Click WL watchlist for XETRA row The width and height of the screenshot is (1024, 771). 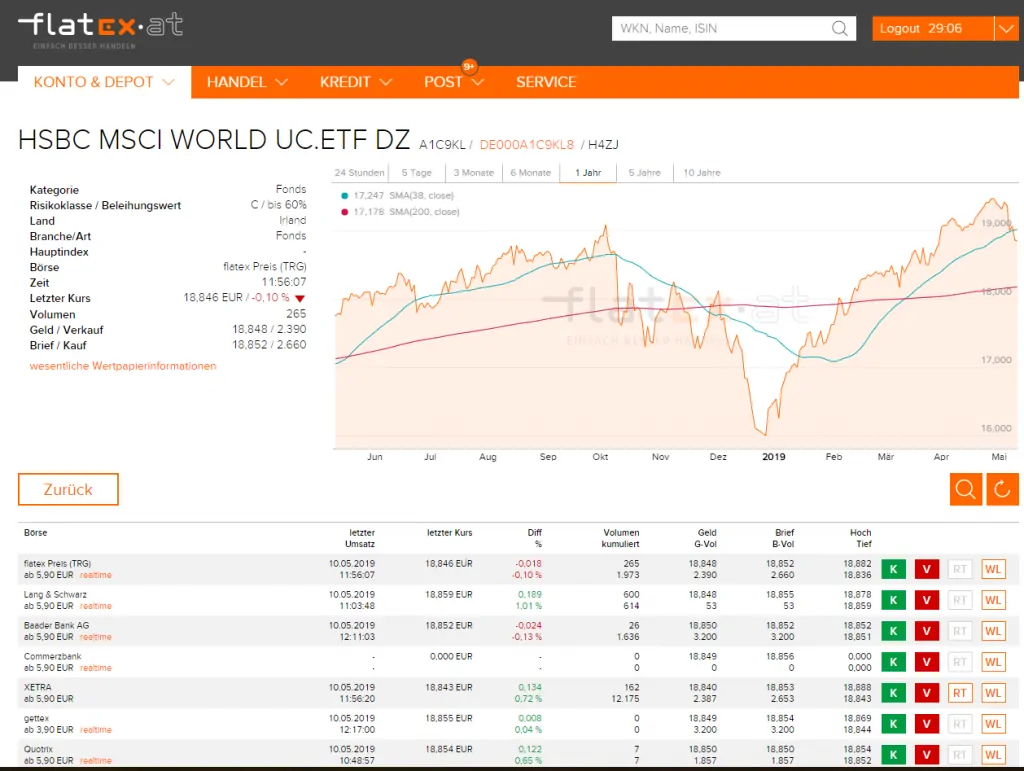pos(993,693)
